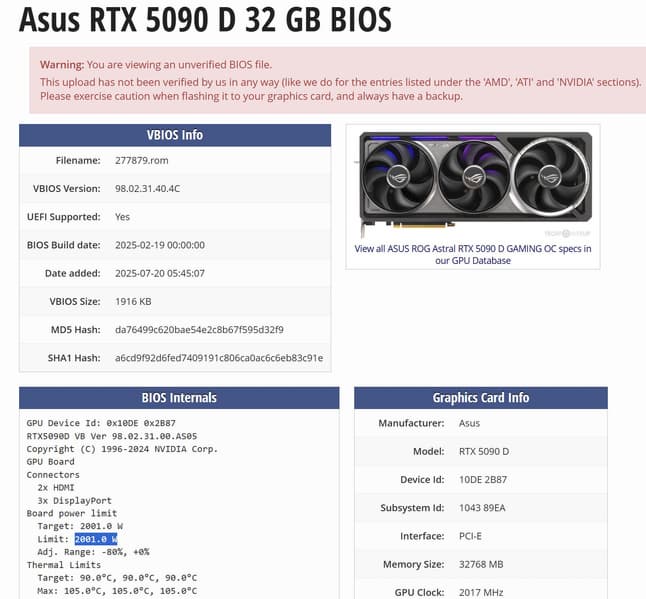Image resolution: width=646 pixels, height=599 pixels.
Task: Click the SHA1 hash value
Action: coord(218,357)
